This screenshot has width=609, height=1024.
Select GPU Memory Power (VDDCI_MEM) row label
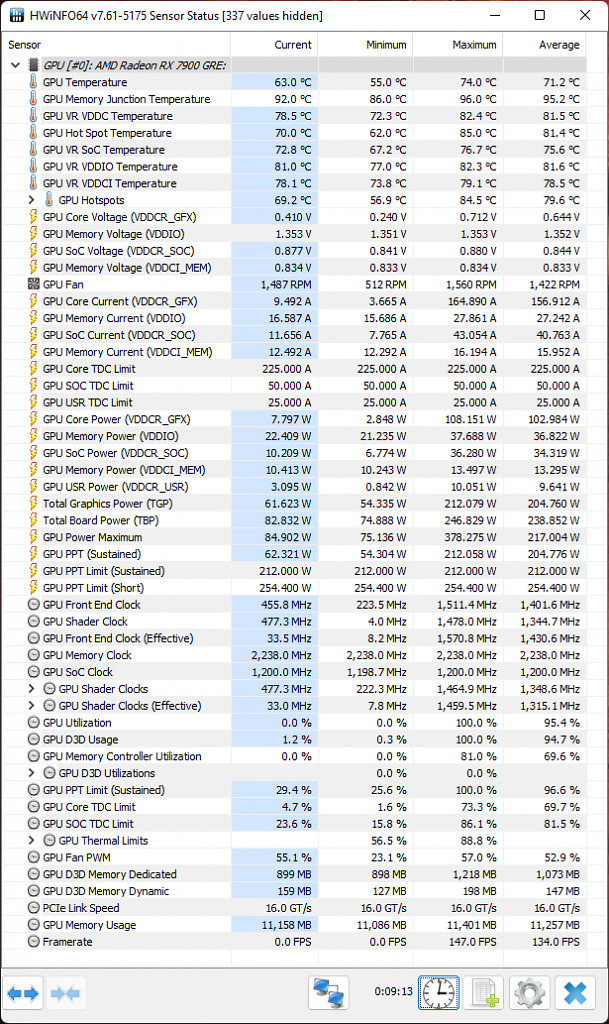[x=124, y=470]
